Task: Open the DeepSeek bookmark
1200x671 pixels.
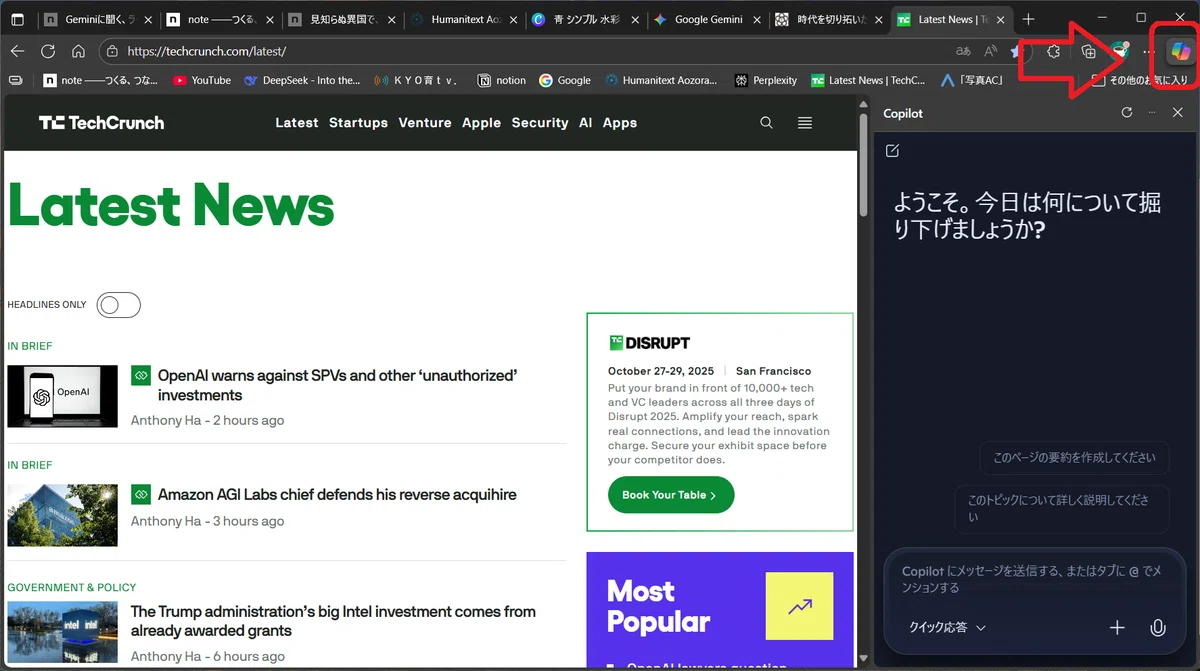Action: point(301,80)
